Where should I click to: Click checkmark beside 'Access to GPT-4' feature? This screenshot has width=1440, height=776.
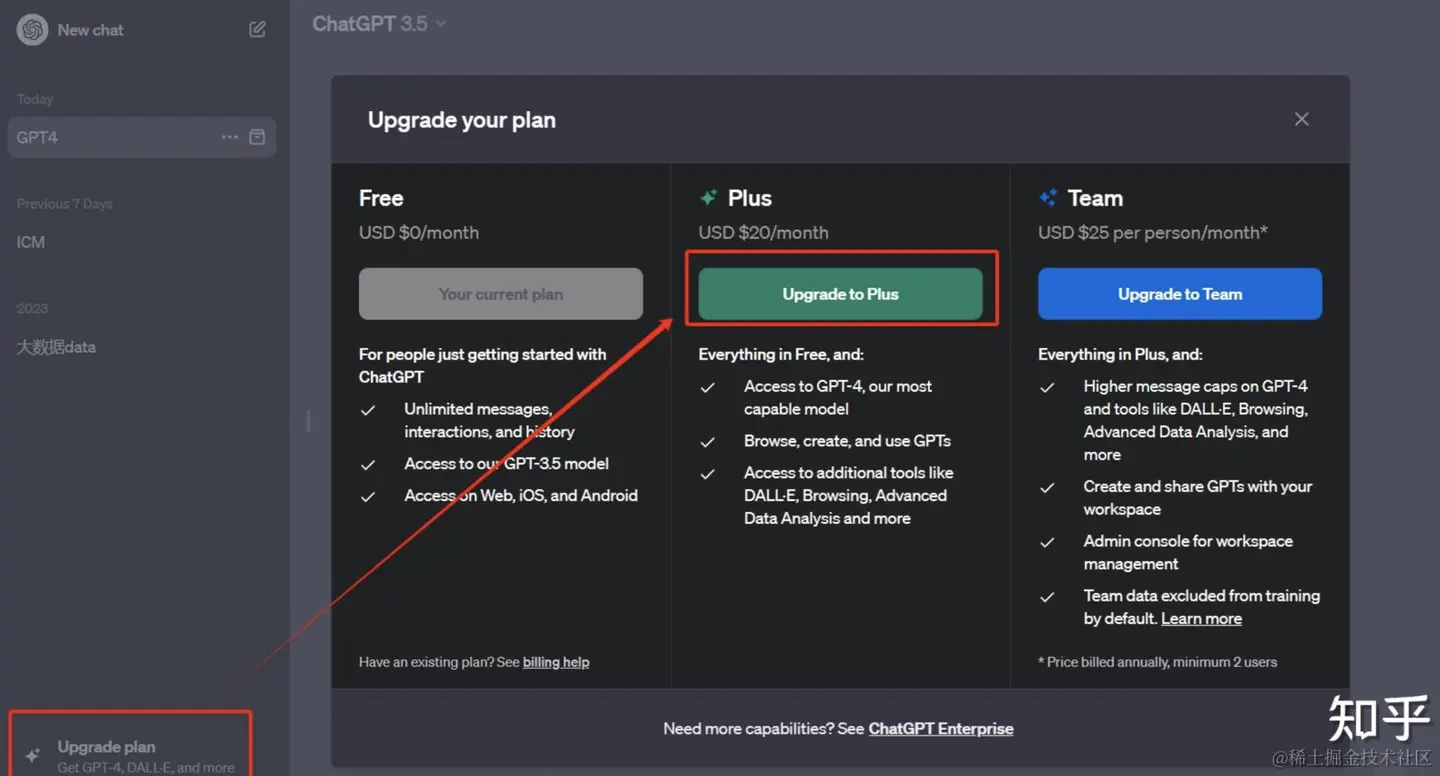(x=708, y=387)
